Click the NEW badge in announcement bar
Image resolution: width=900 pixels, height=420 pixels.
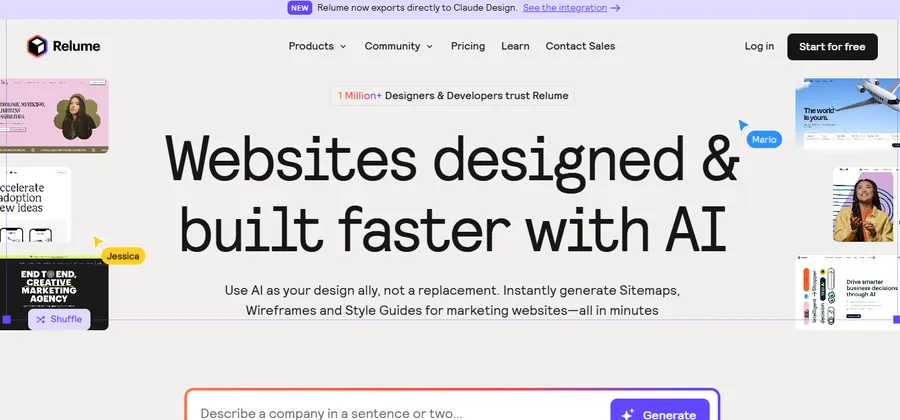pos(300,8)
